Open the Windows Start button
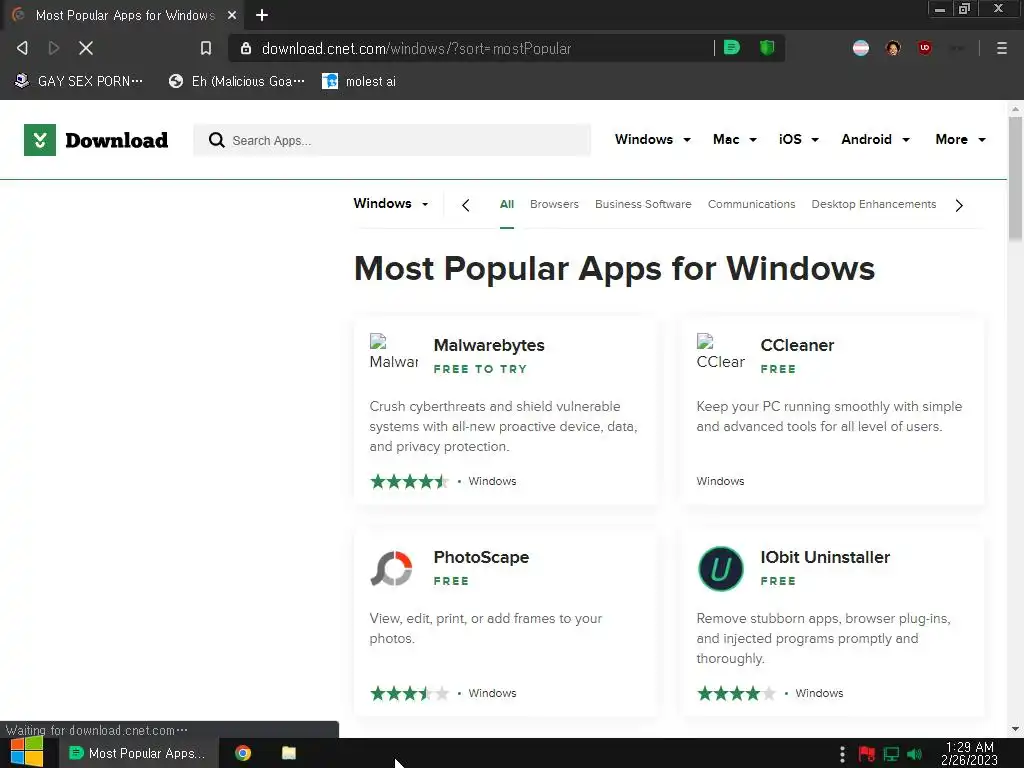1024x768 pixels. point(27,753)
